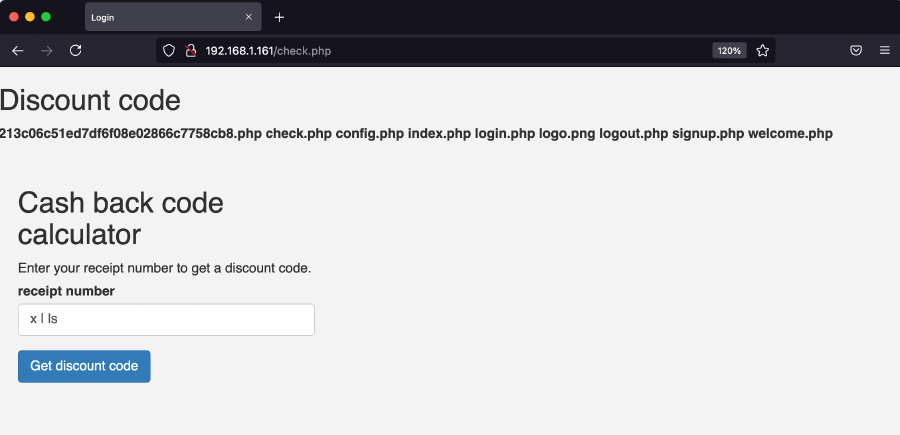The height and width of the screenshot is (435, 900).
Task: Click the Get discount code button
Action: pyautogui.click(x=84, y=366)
